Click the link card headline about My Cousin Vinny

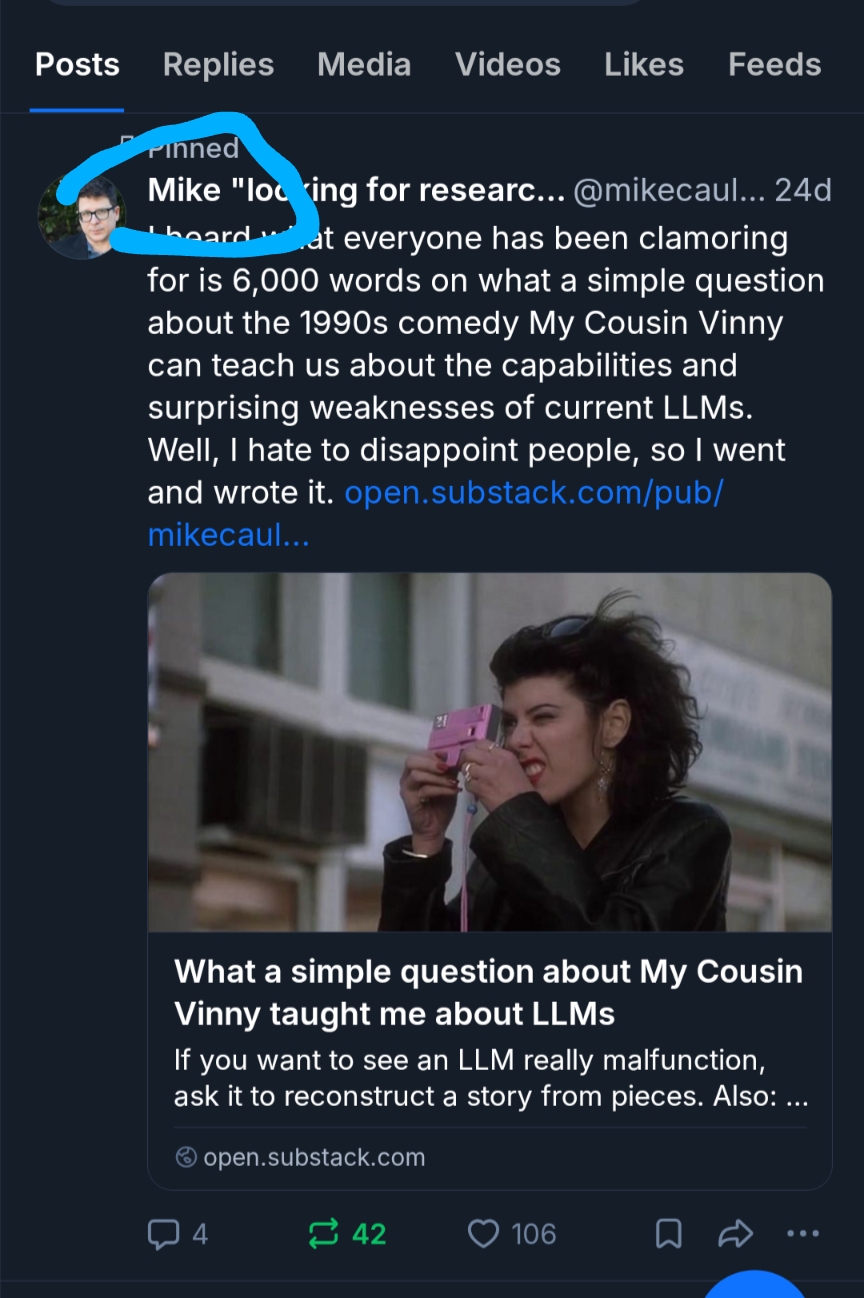click(488, 992)
